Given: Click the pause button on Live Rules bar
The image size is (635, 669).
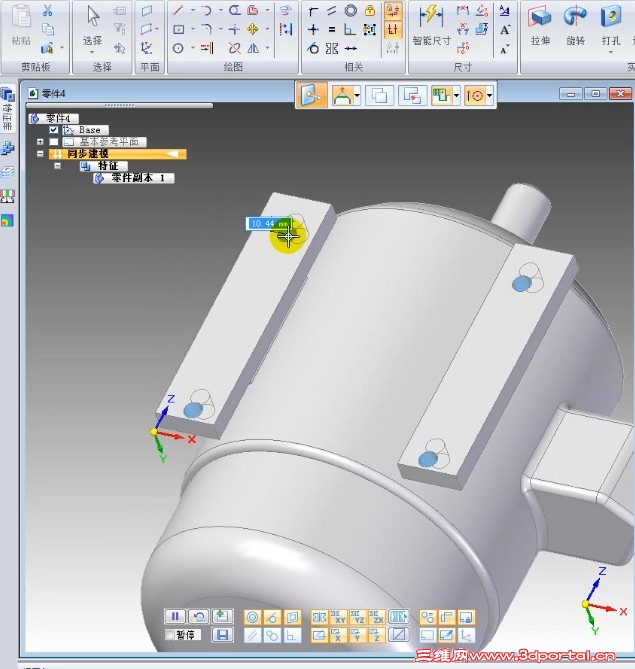Looking at the screenshot, I should (x=175, y=617).
